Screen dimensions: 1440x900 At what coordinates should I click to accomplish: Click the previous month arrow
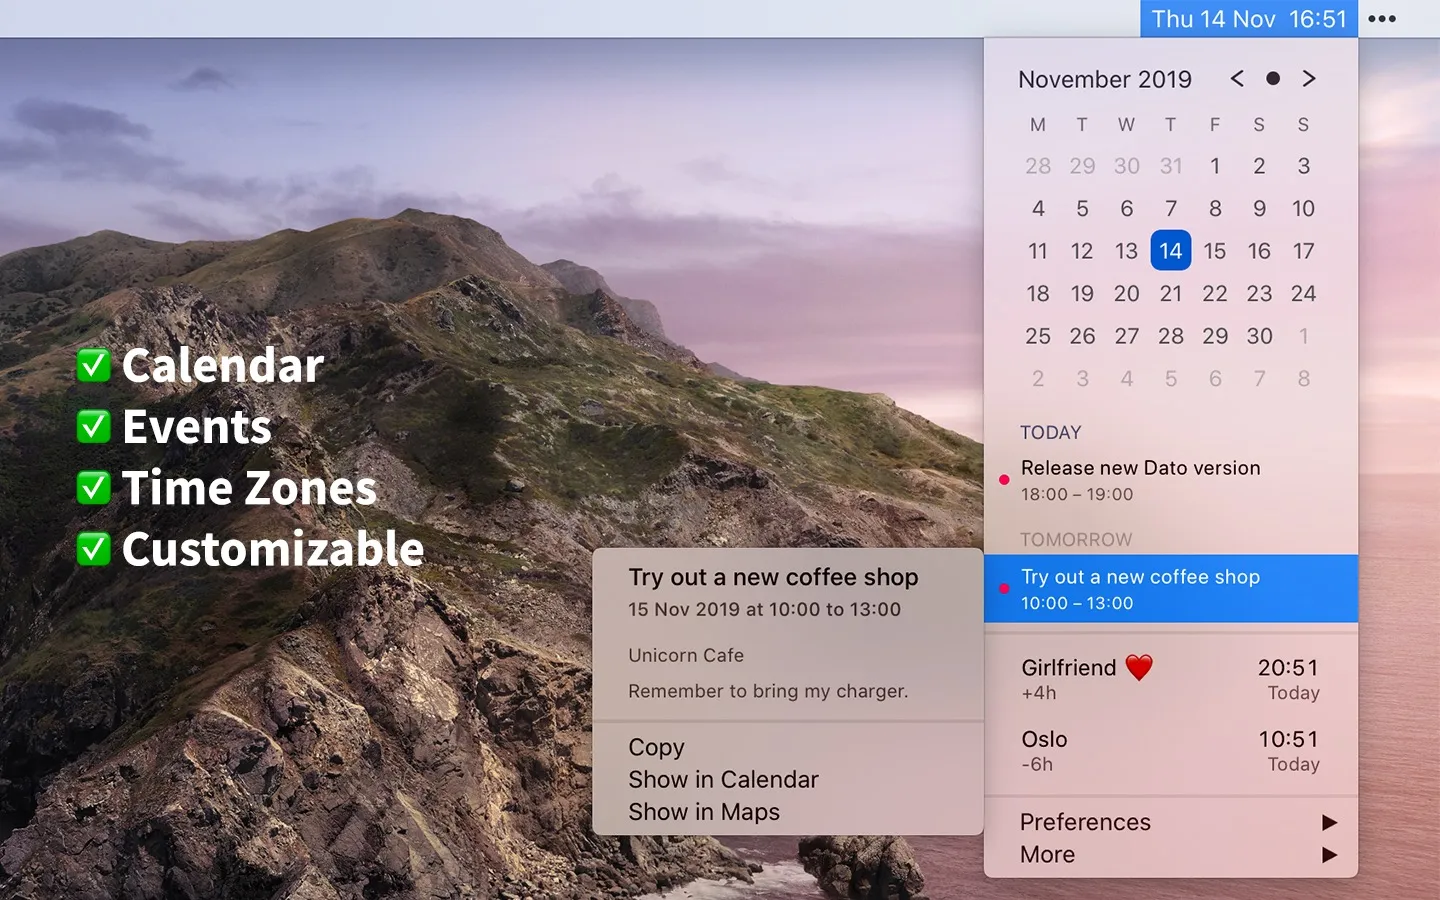(1237, 78)
